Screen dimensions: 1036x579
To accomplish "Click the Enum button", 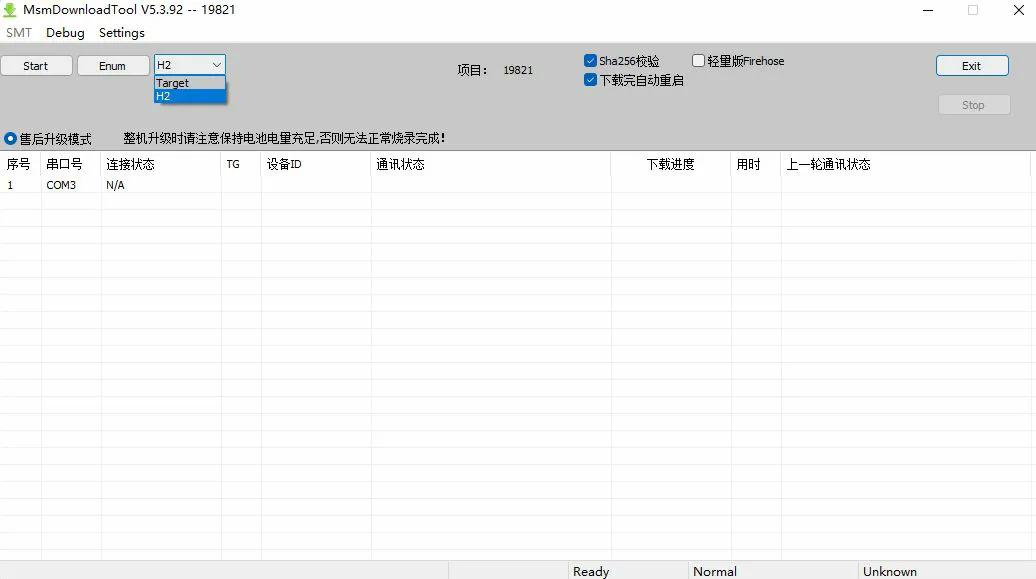I will pyautogui.click(x=113, y=65).
